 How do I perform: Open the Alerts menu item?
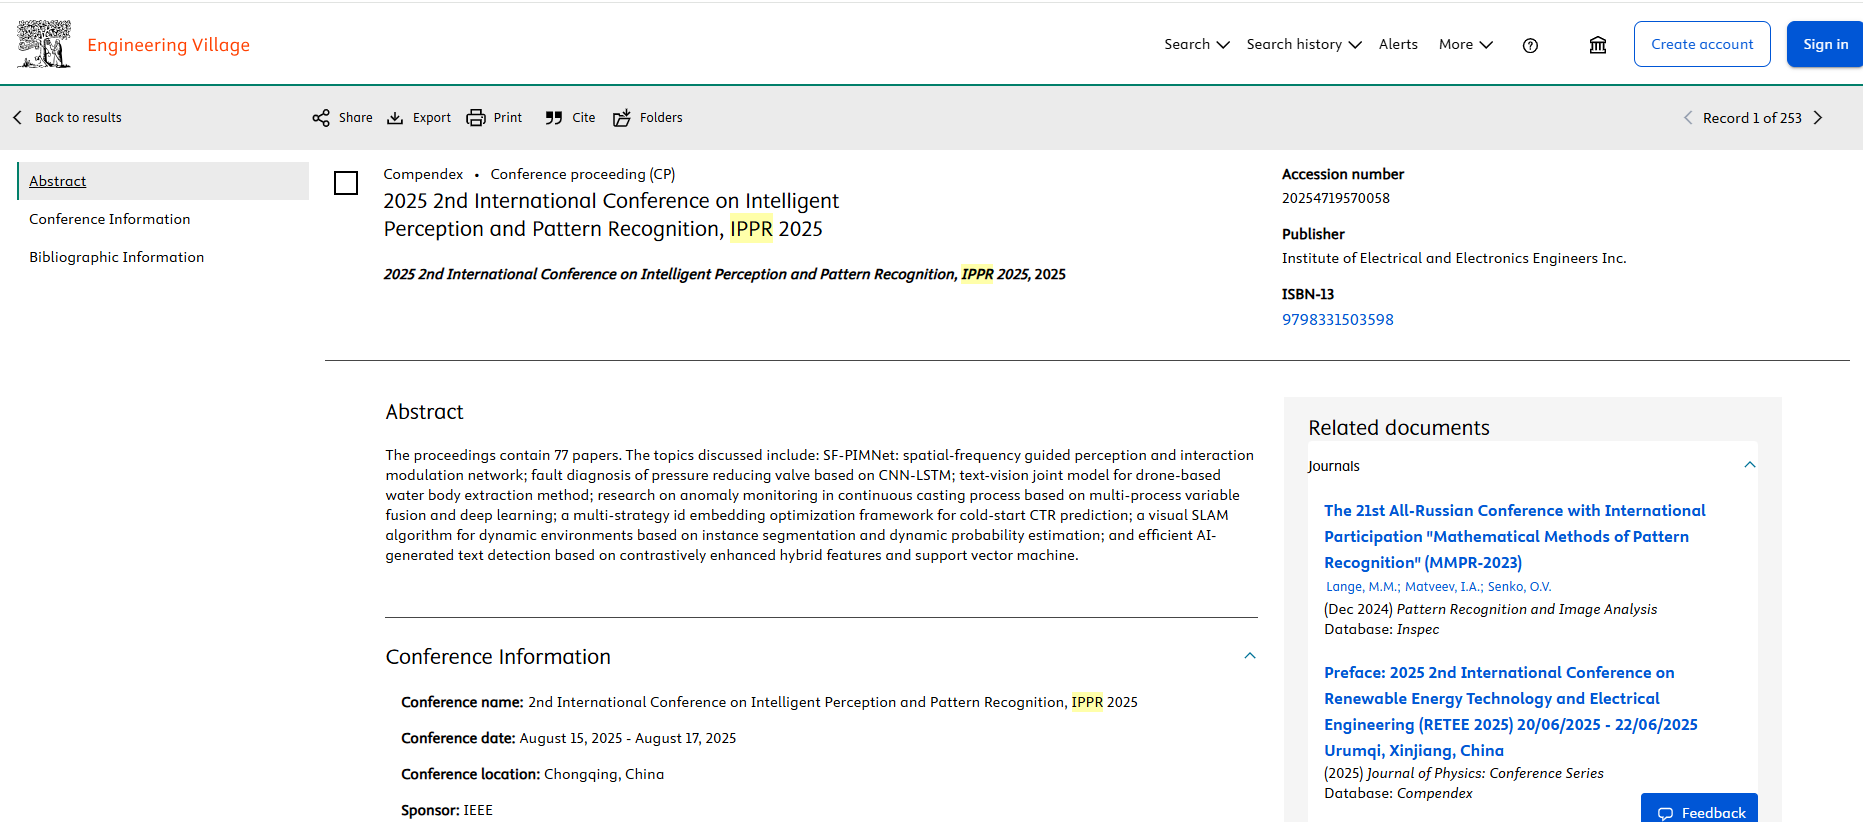[1398, 44]
